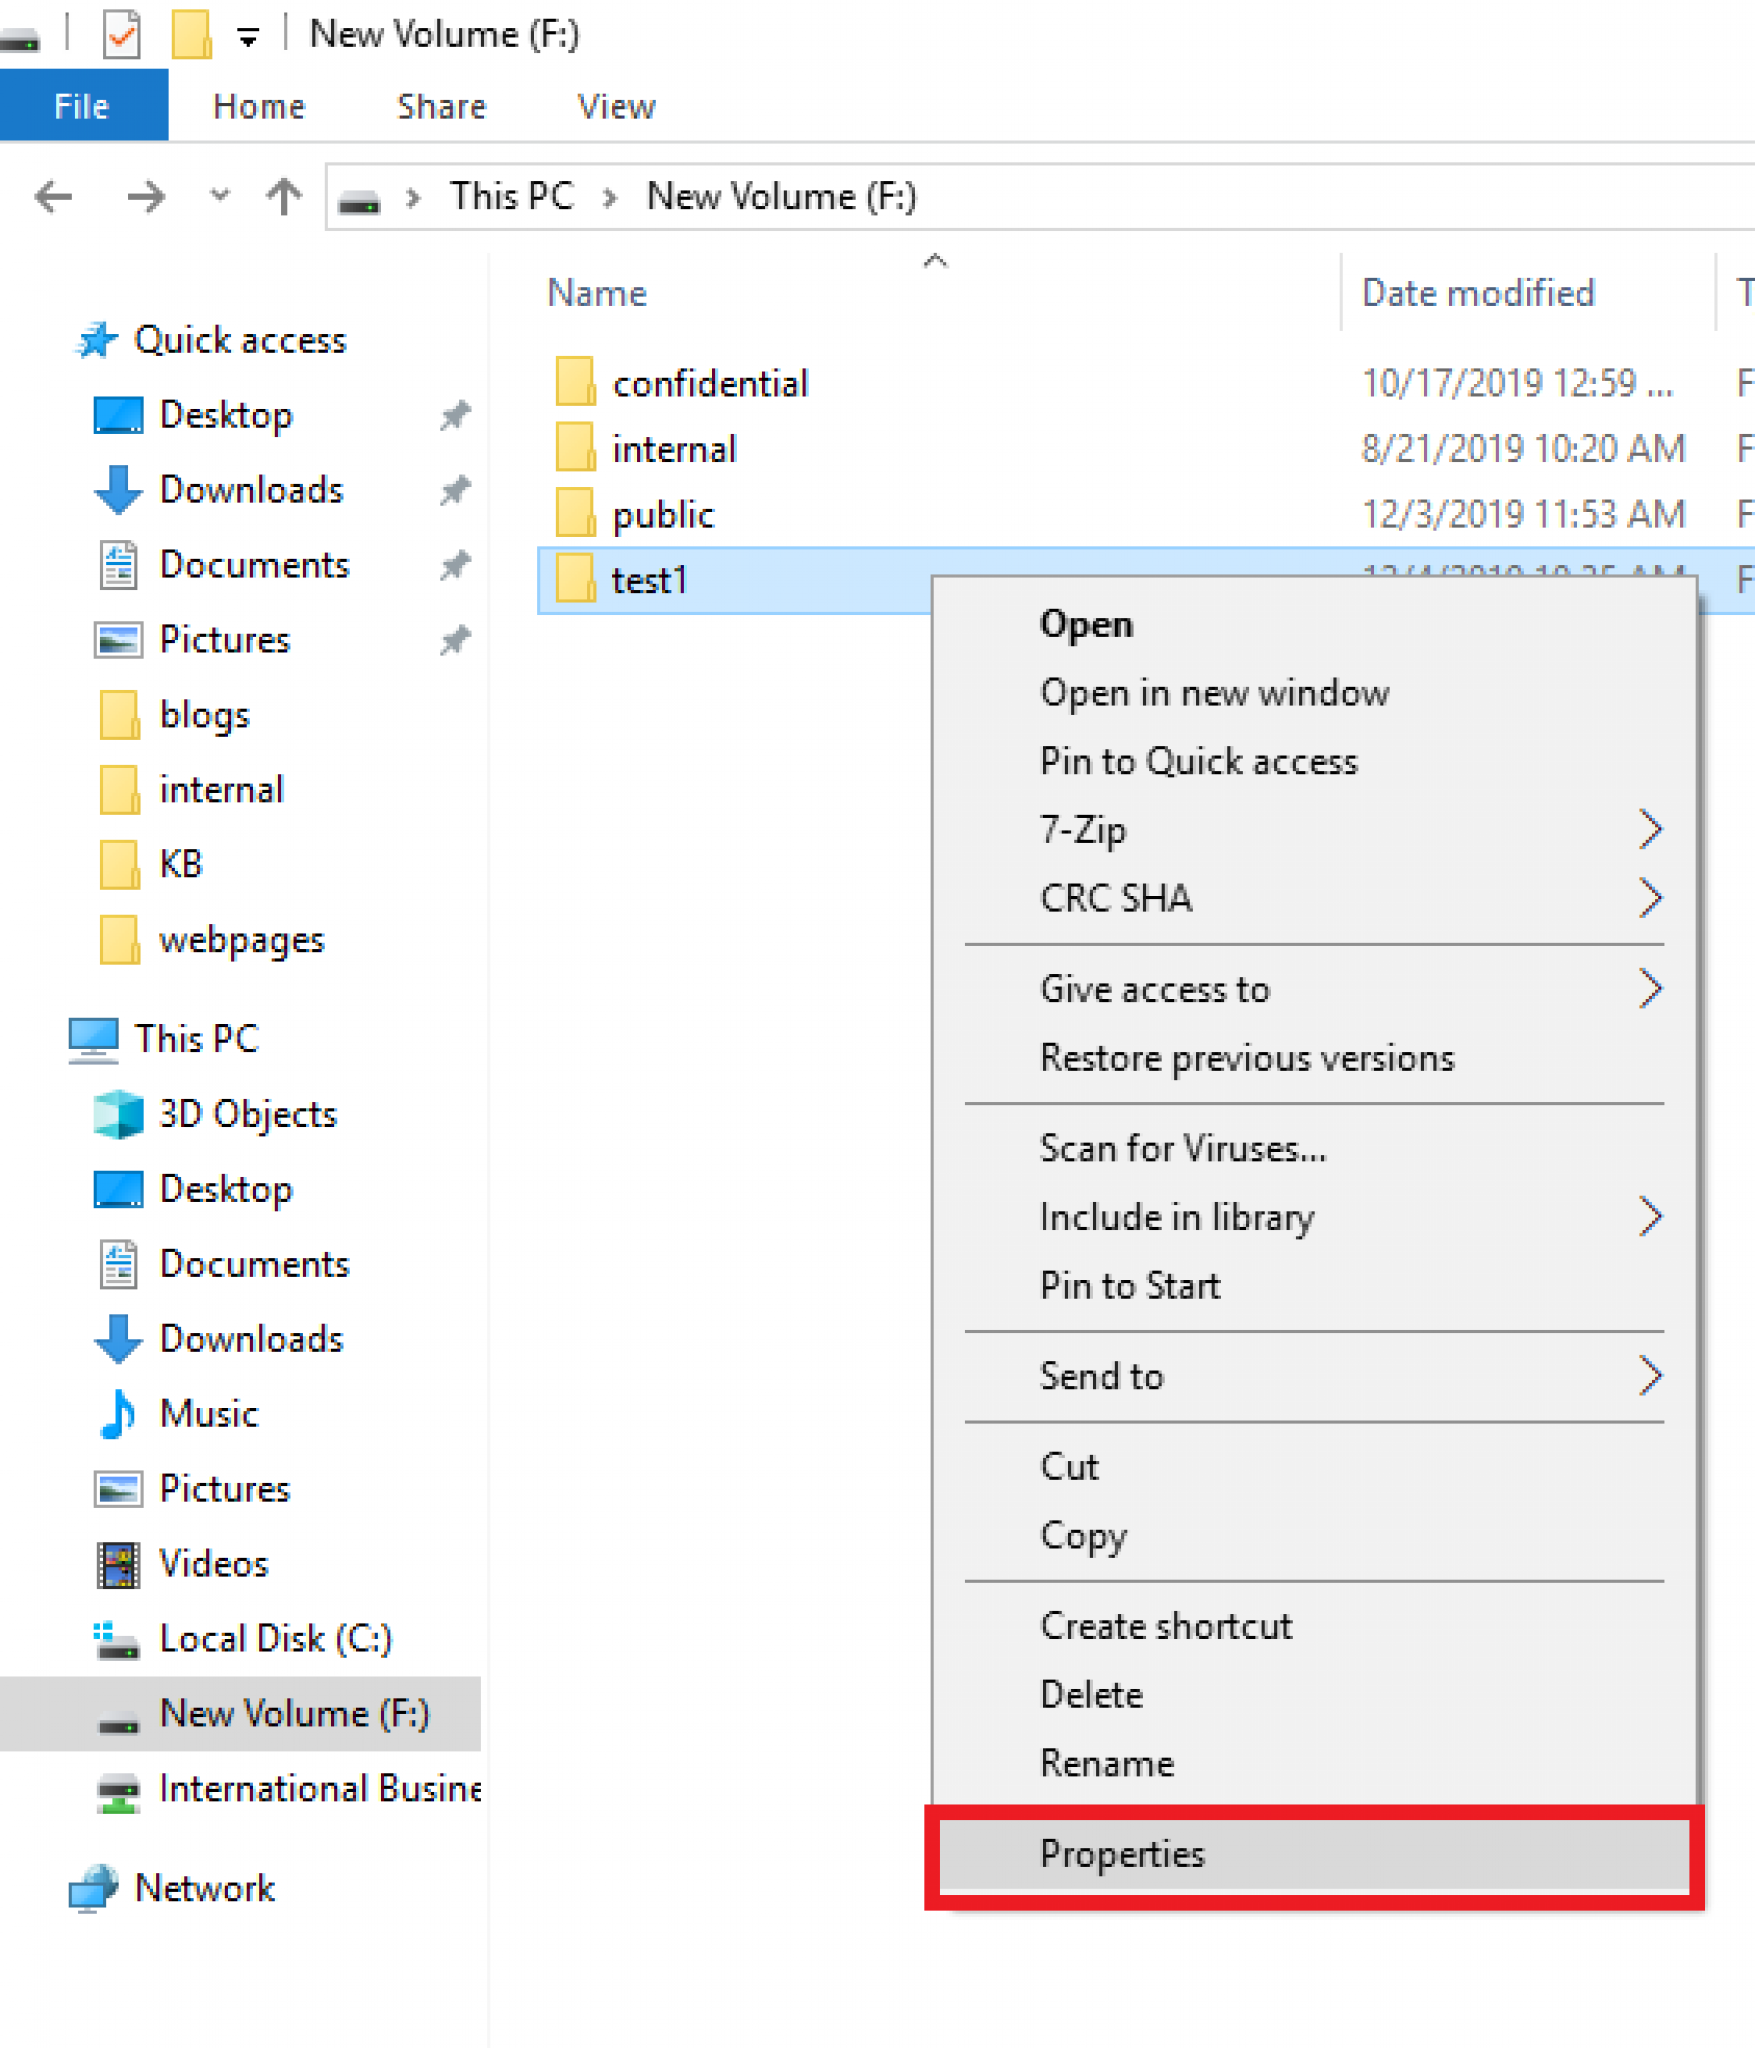Image resolution: width=1755 pixels, height=2048 pixels.
Task: Unpin Downloads from Quick access
Action: 455,490
